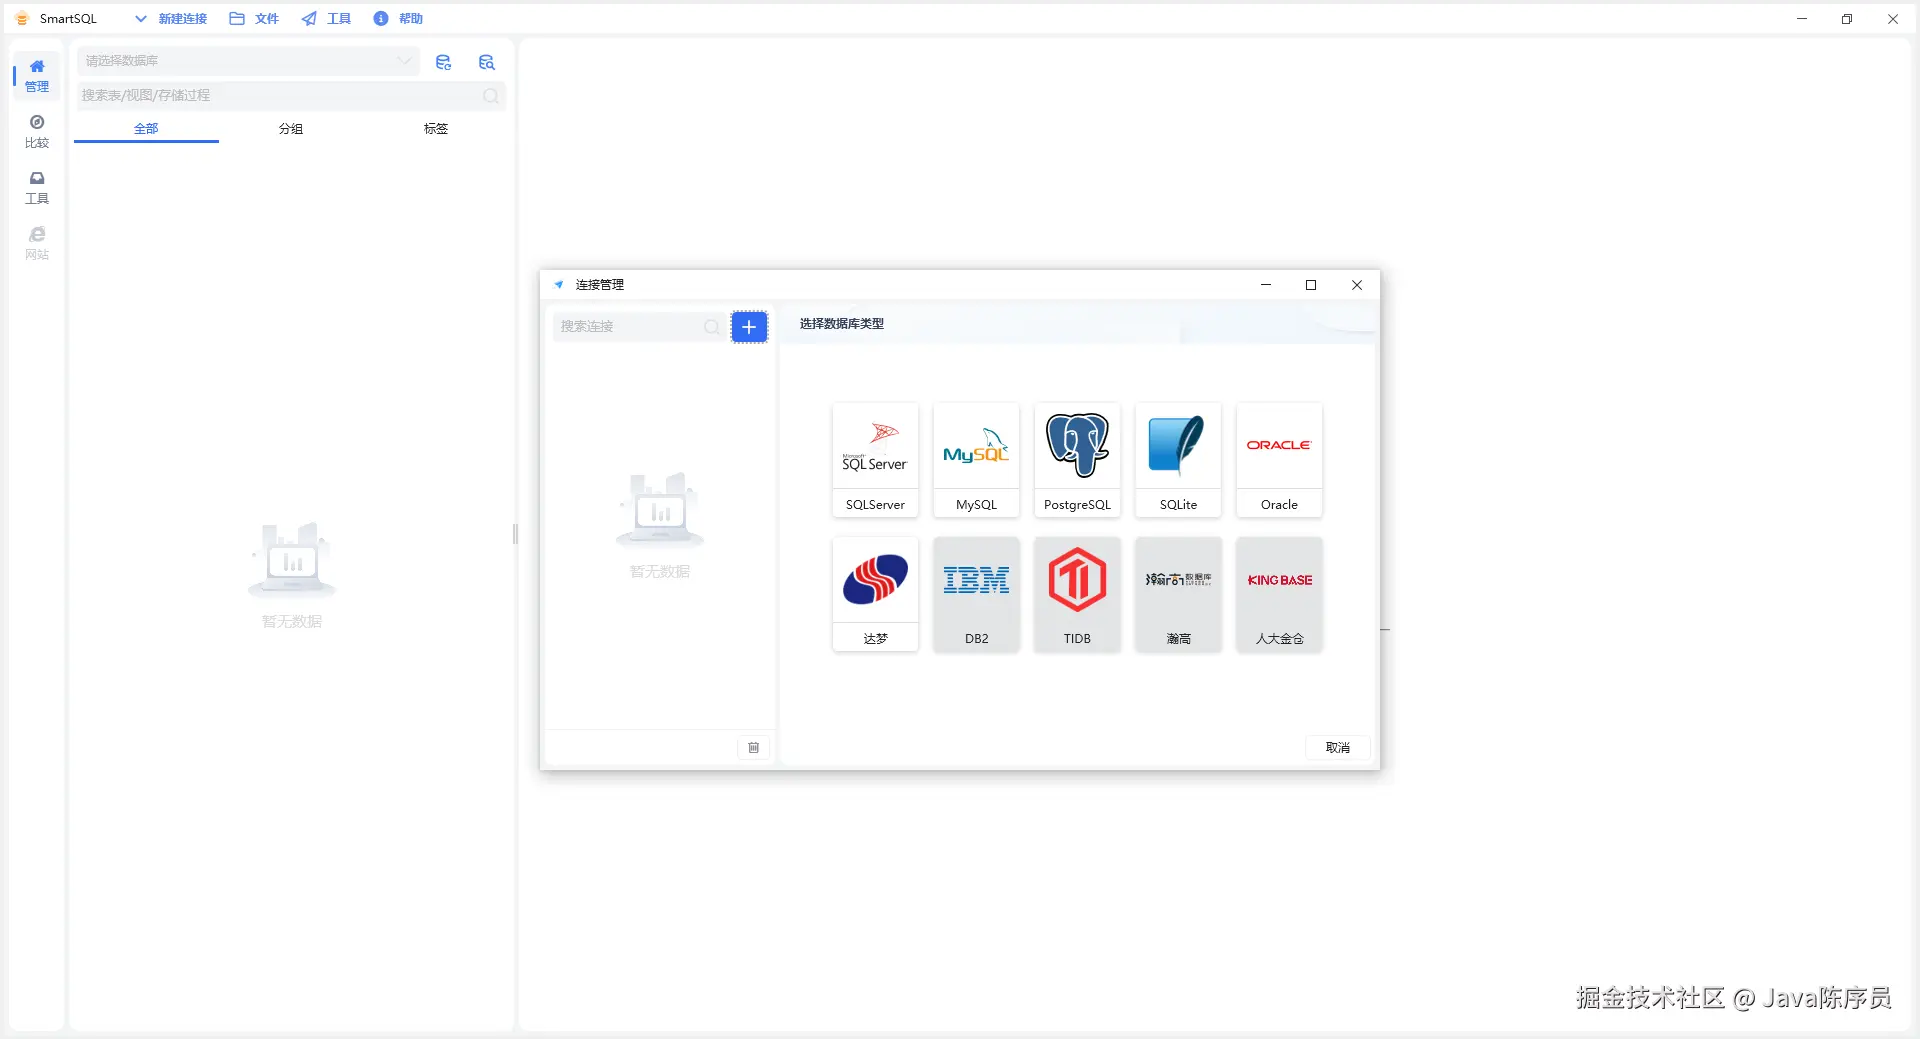Minimize the SmartSQL main window
1920x1039 pixels.
pos(1802,19)
